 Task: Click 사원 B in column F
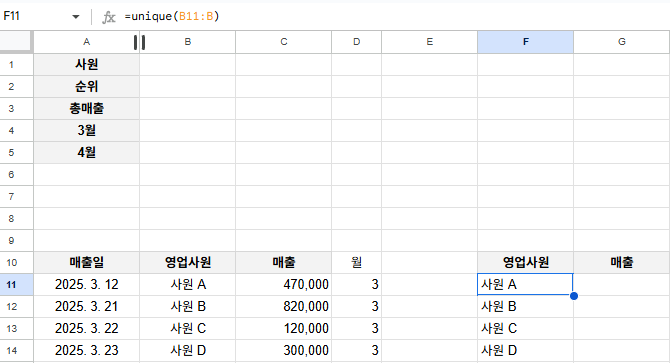click(526, 307)
